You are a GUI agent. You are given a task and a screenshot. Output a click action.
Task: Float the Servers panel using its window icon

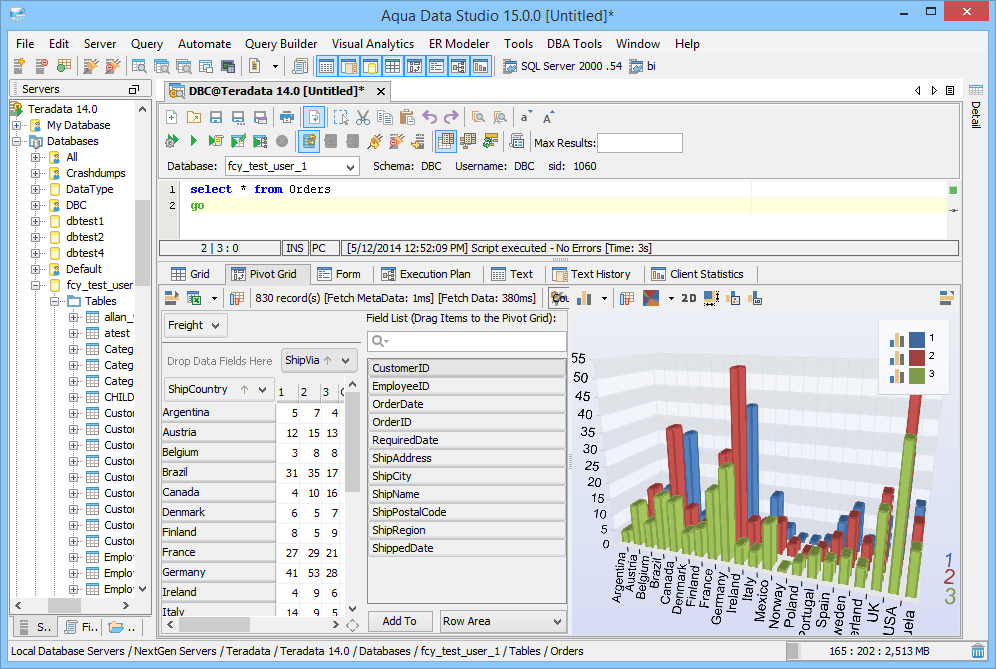click(133, 90)
